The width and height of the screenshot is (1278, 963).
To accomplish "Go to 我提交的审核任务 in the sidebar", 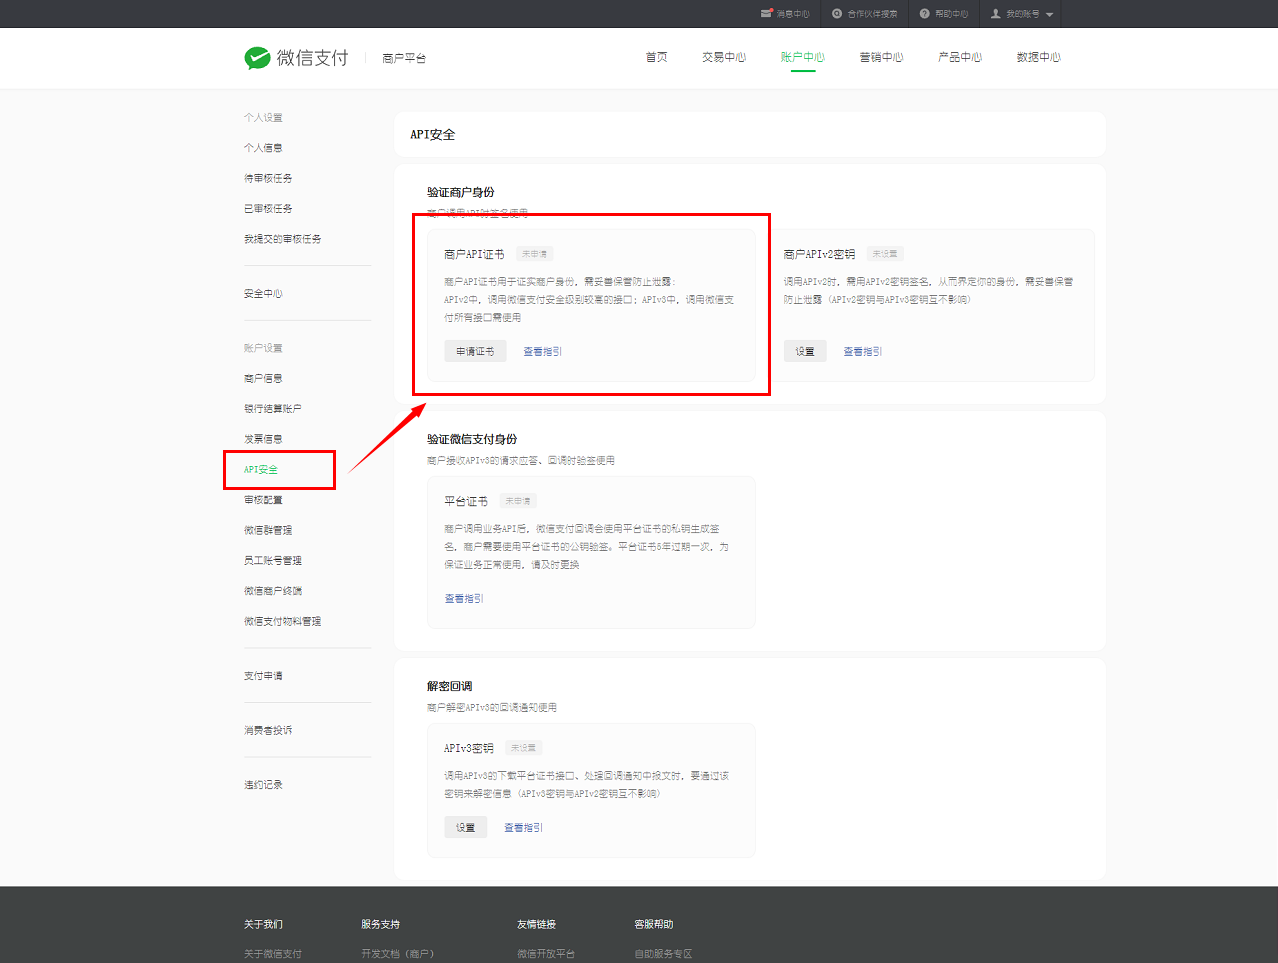I will coord(283,239).
